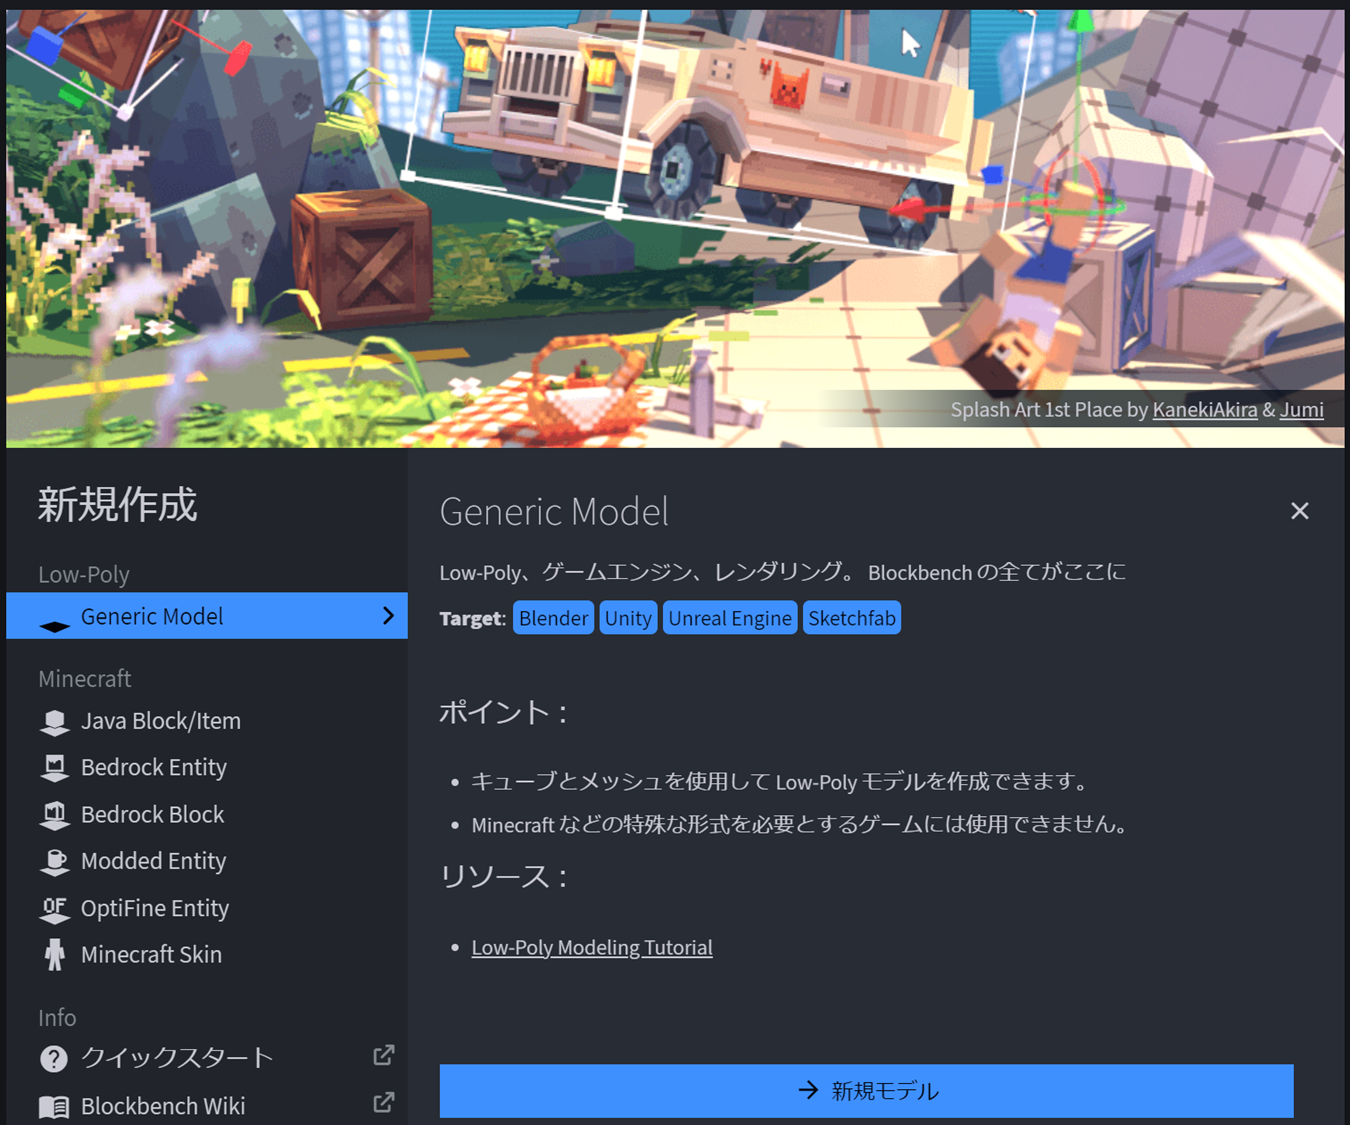Image resolution: width=1350 pixels, height=1125 pixels.
Task: Select the Bedrock Block format icon
Action: [55, 814]
